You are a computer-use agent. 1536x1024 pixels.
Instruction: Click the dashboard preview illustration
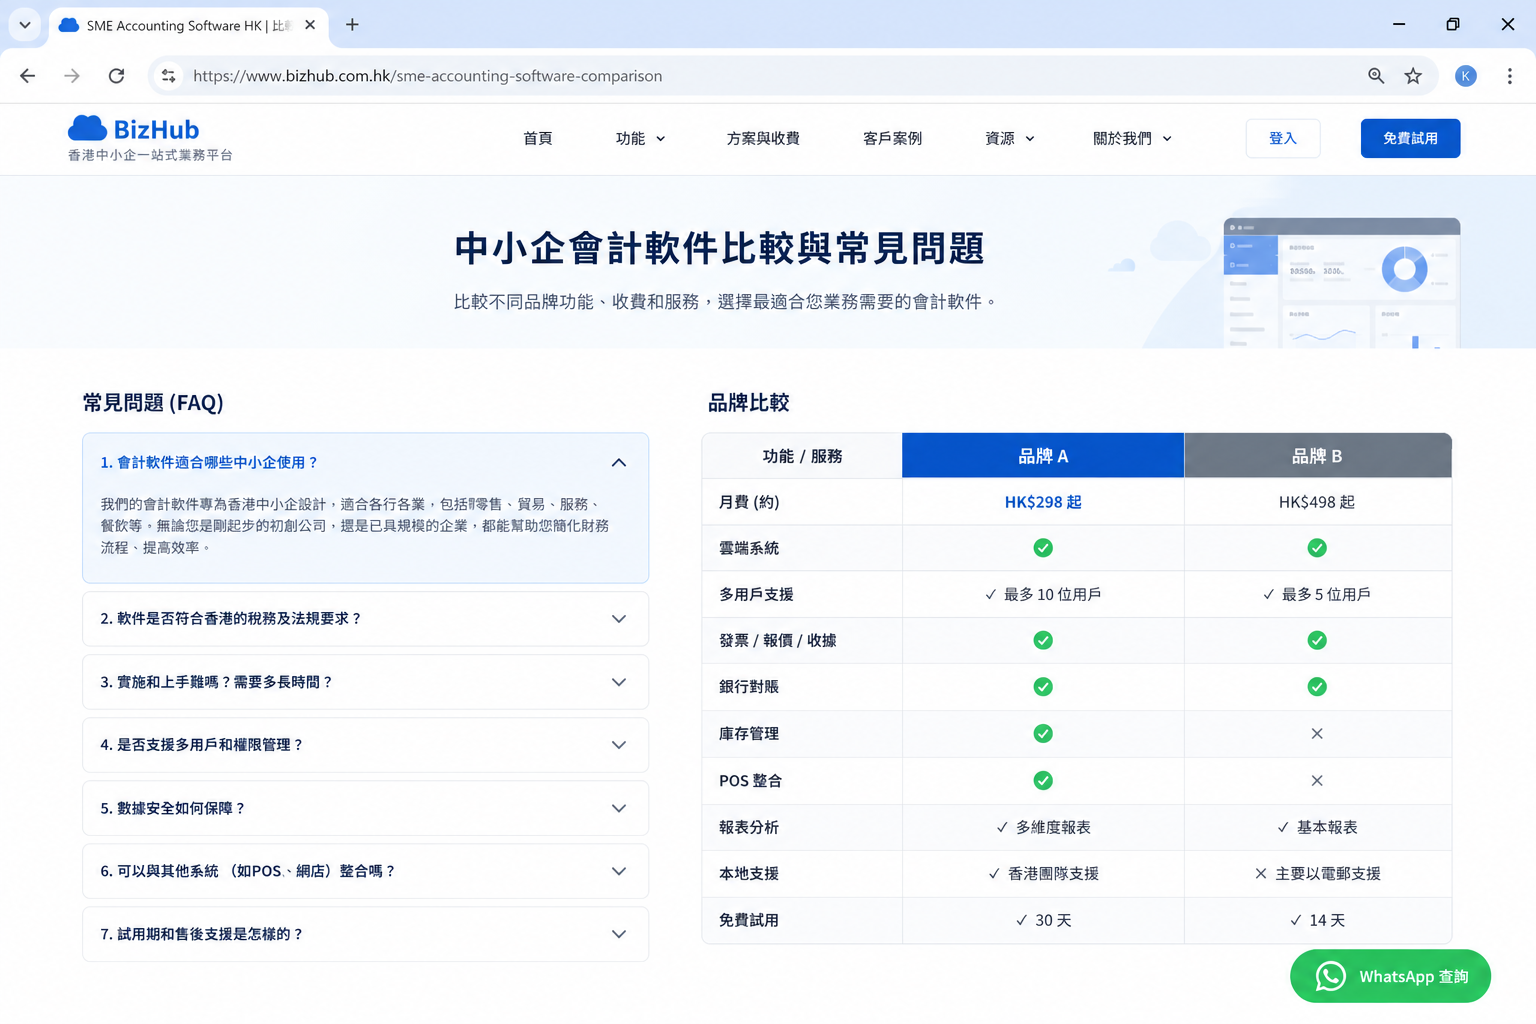[1341, 283]
